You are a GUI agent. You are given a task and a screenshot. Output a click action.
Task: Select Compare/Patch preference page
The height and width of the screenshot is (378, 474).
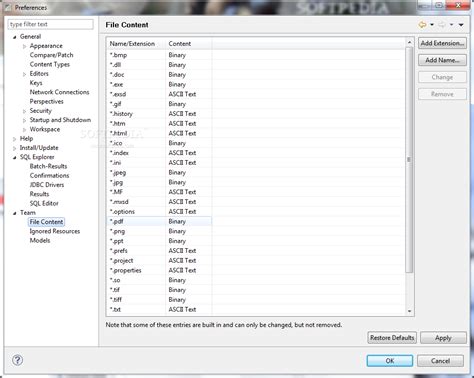[x=51, y=55]
